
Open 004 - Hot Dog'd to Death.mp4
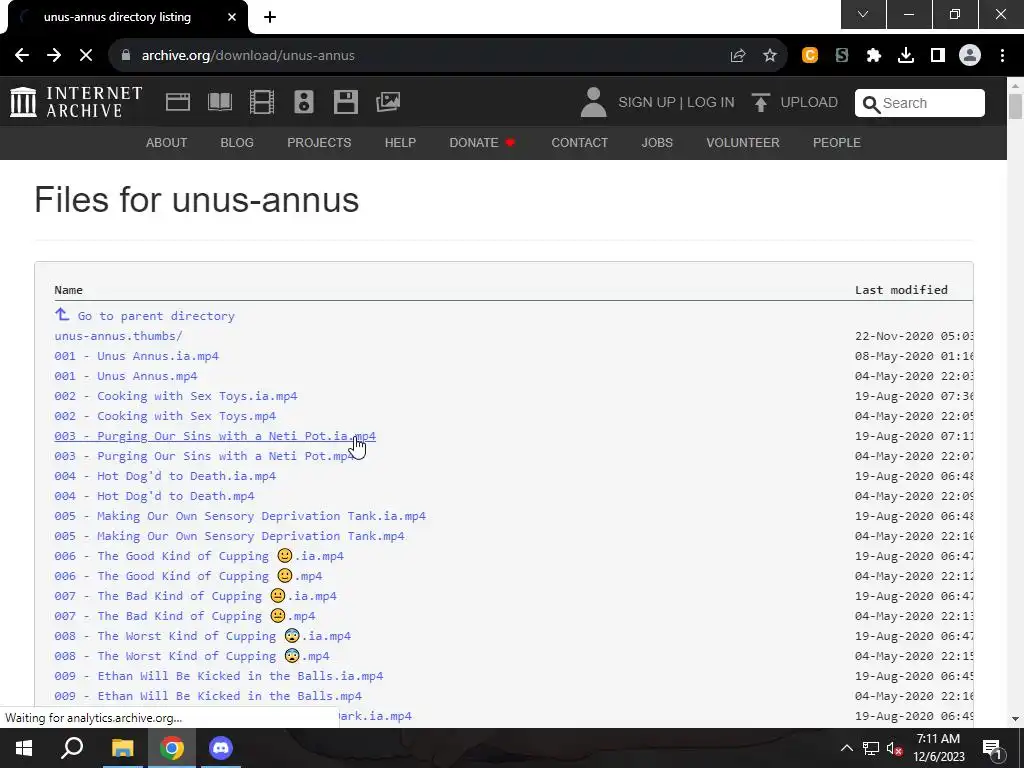point(154,496)
